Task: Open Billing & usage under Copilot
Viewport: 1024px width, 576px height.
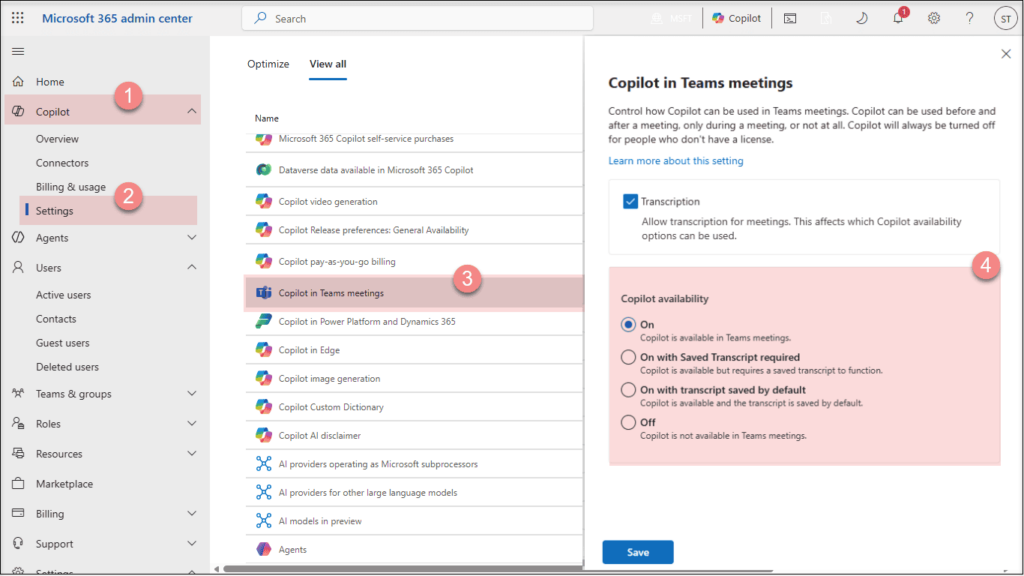Action: [71, 187]
